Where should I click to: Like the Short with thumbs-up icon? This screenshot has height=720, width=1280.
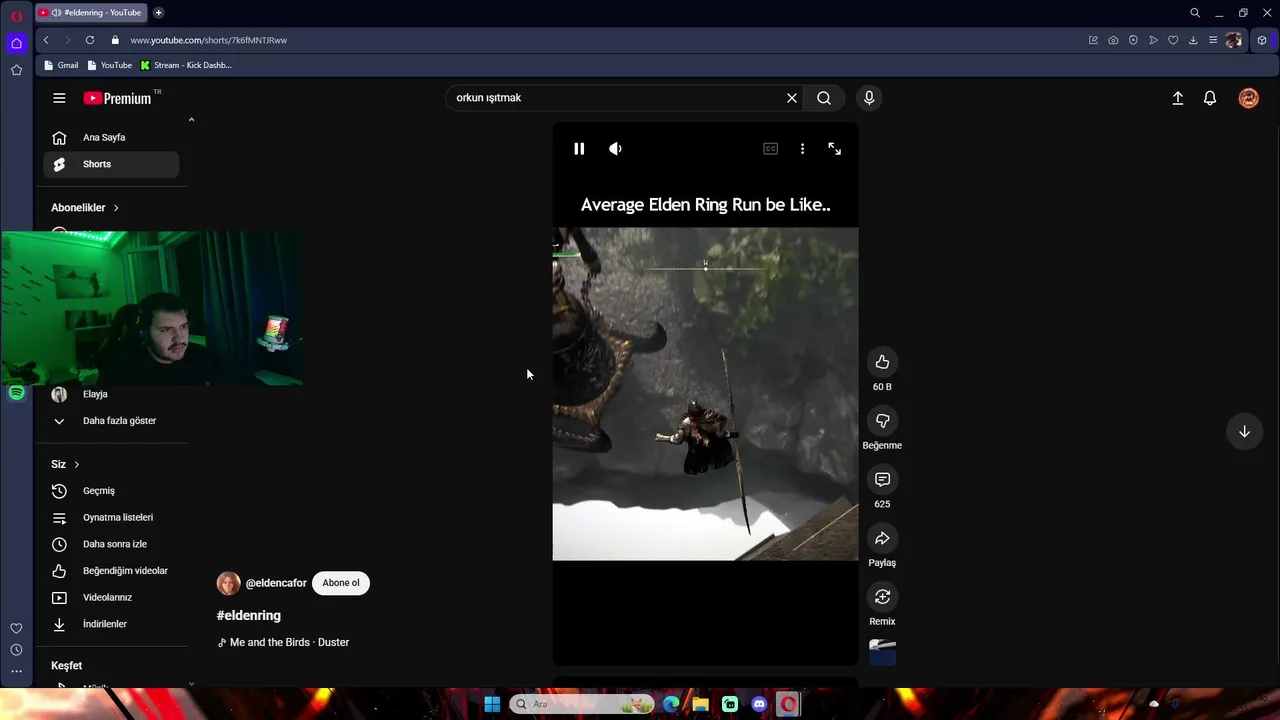882,362
